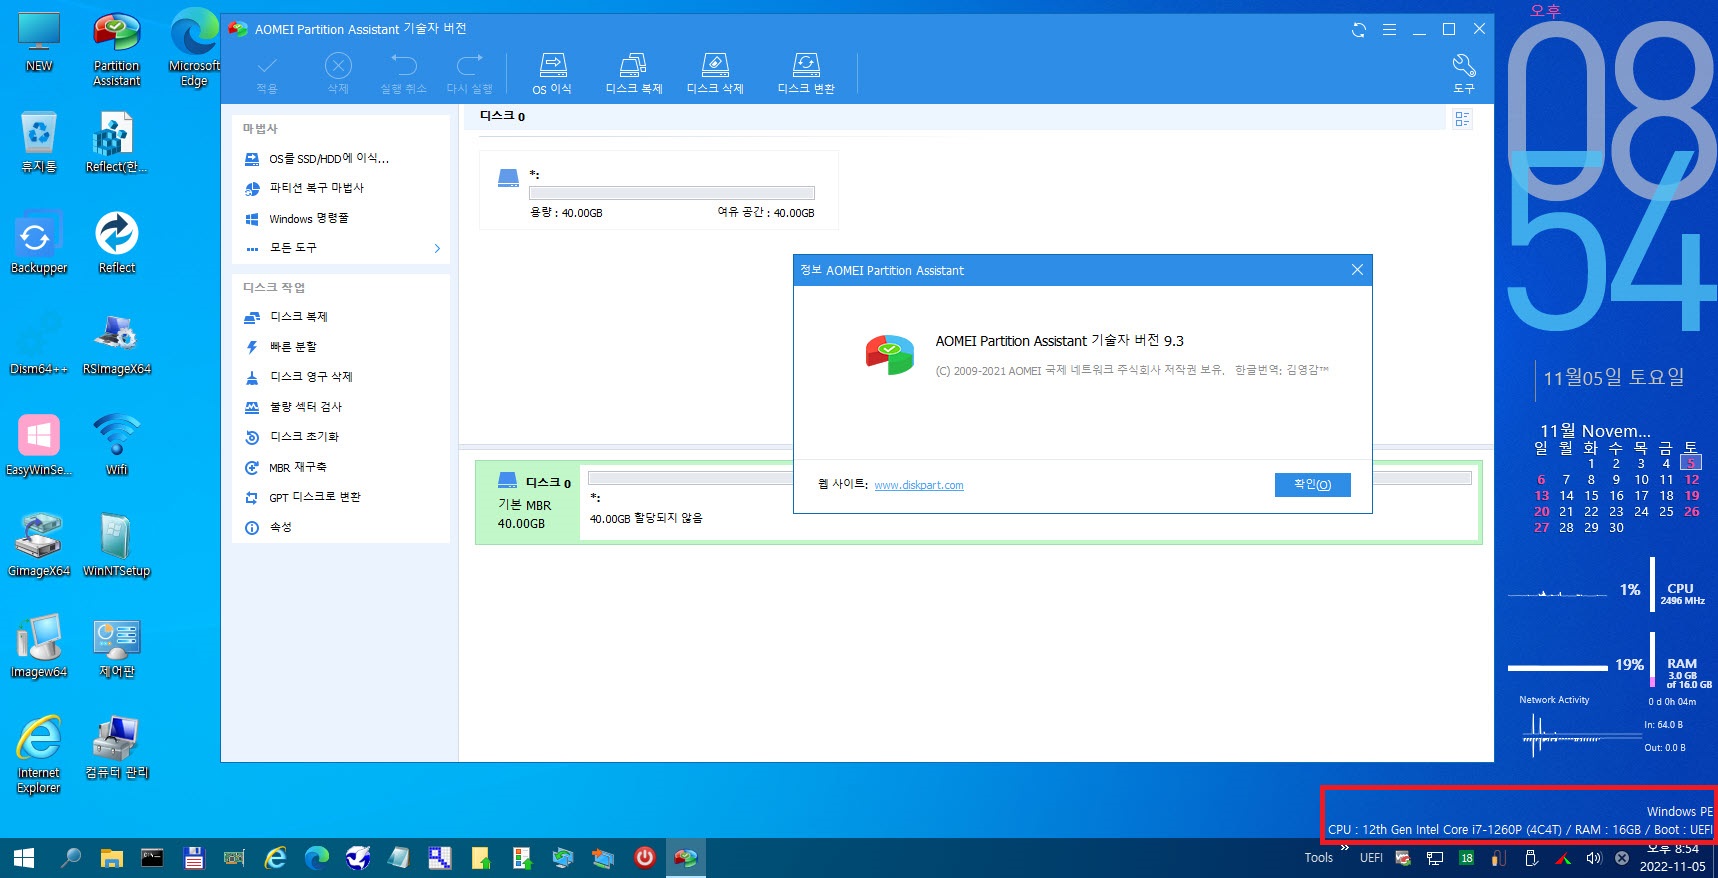Open the www.diskpart.com link
The height and width of the screenshot is (878, 1718).
919,486
